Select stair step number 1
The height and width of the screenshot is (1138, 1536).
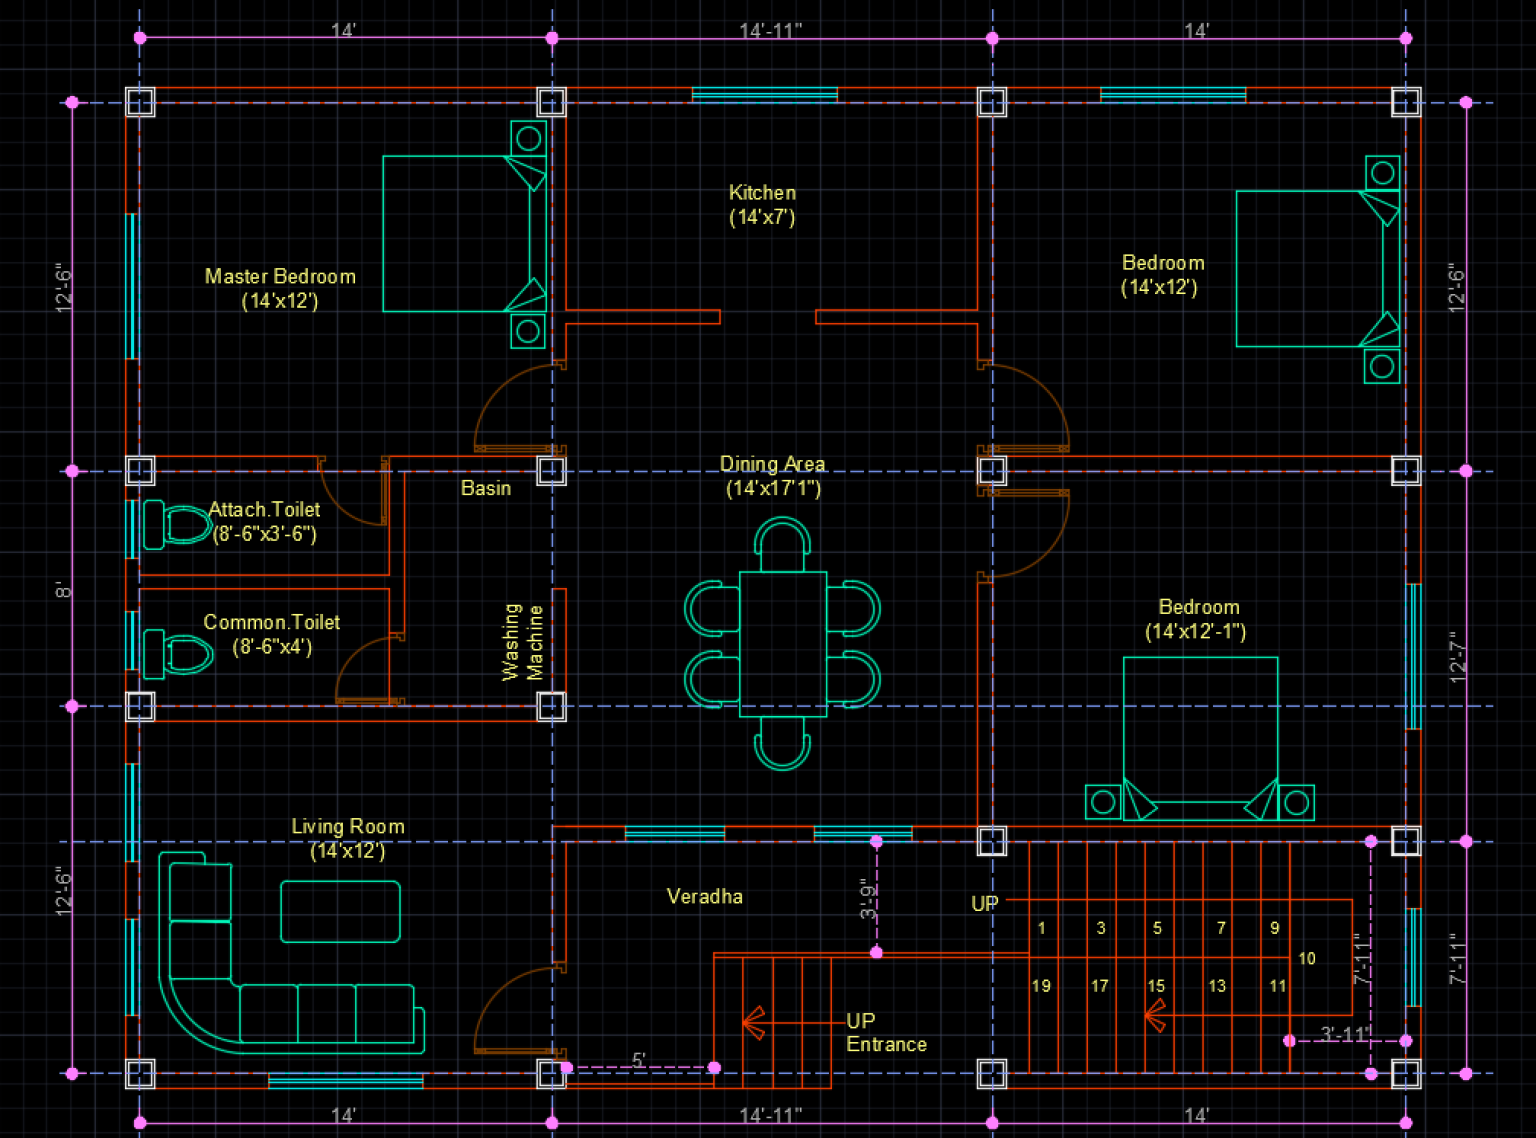[1041, 928]
